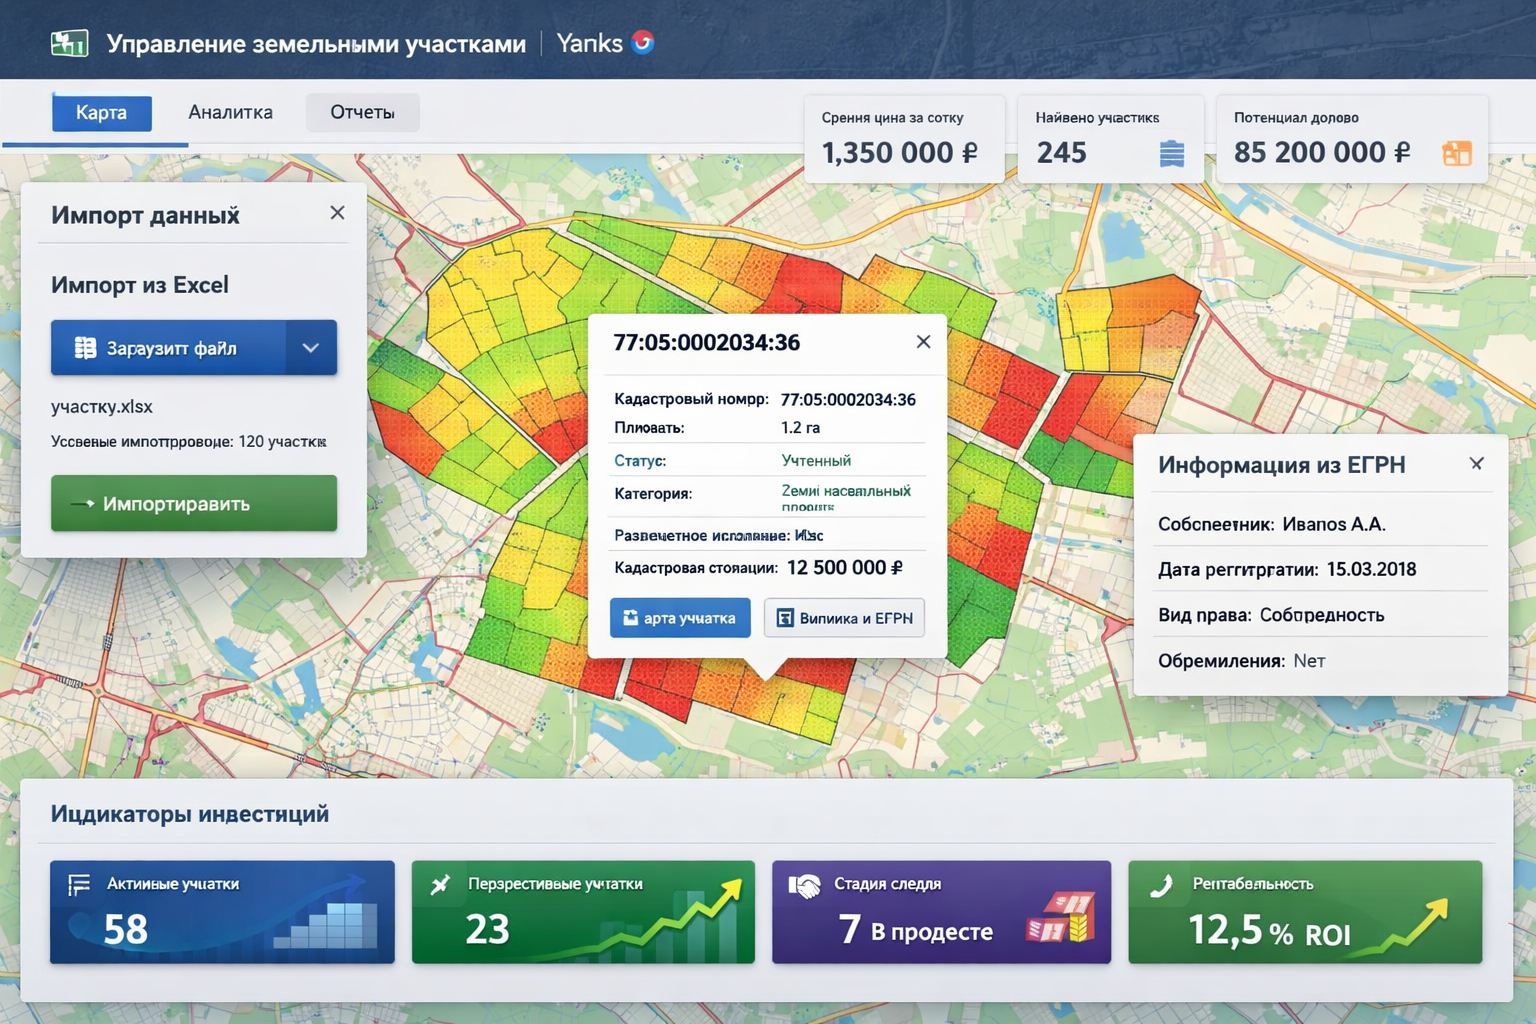Close the Информация из ЕГРН panel

pyautogui.click(x=1476, y=464)
